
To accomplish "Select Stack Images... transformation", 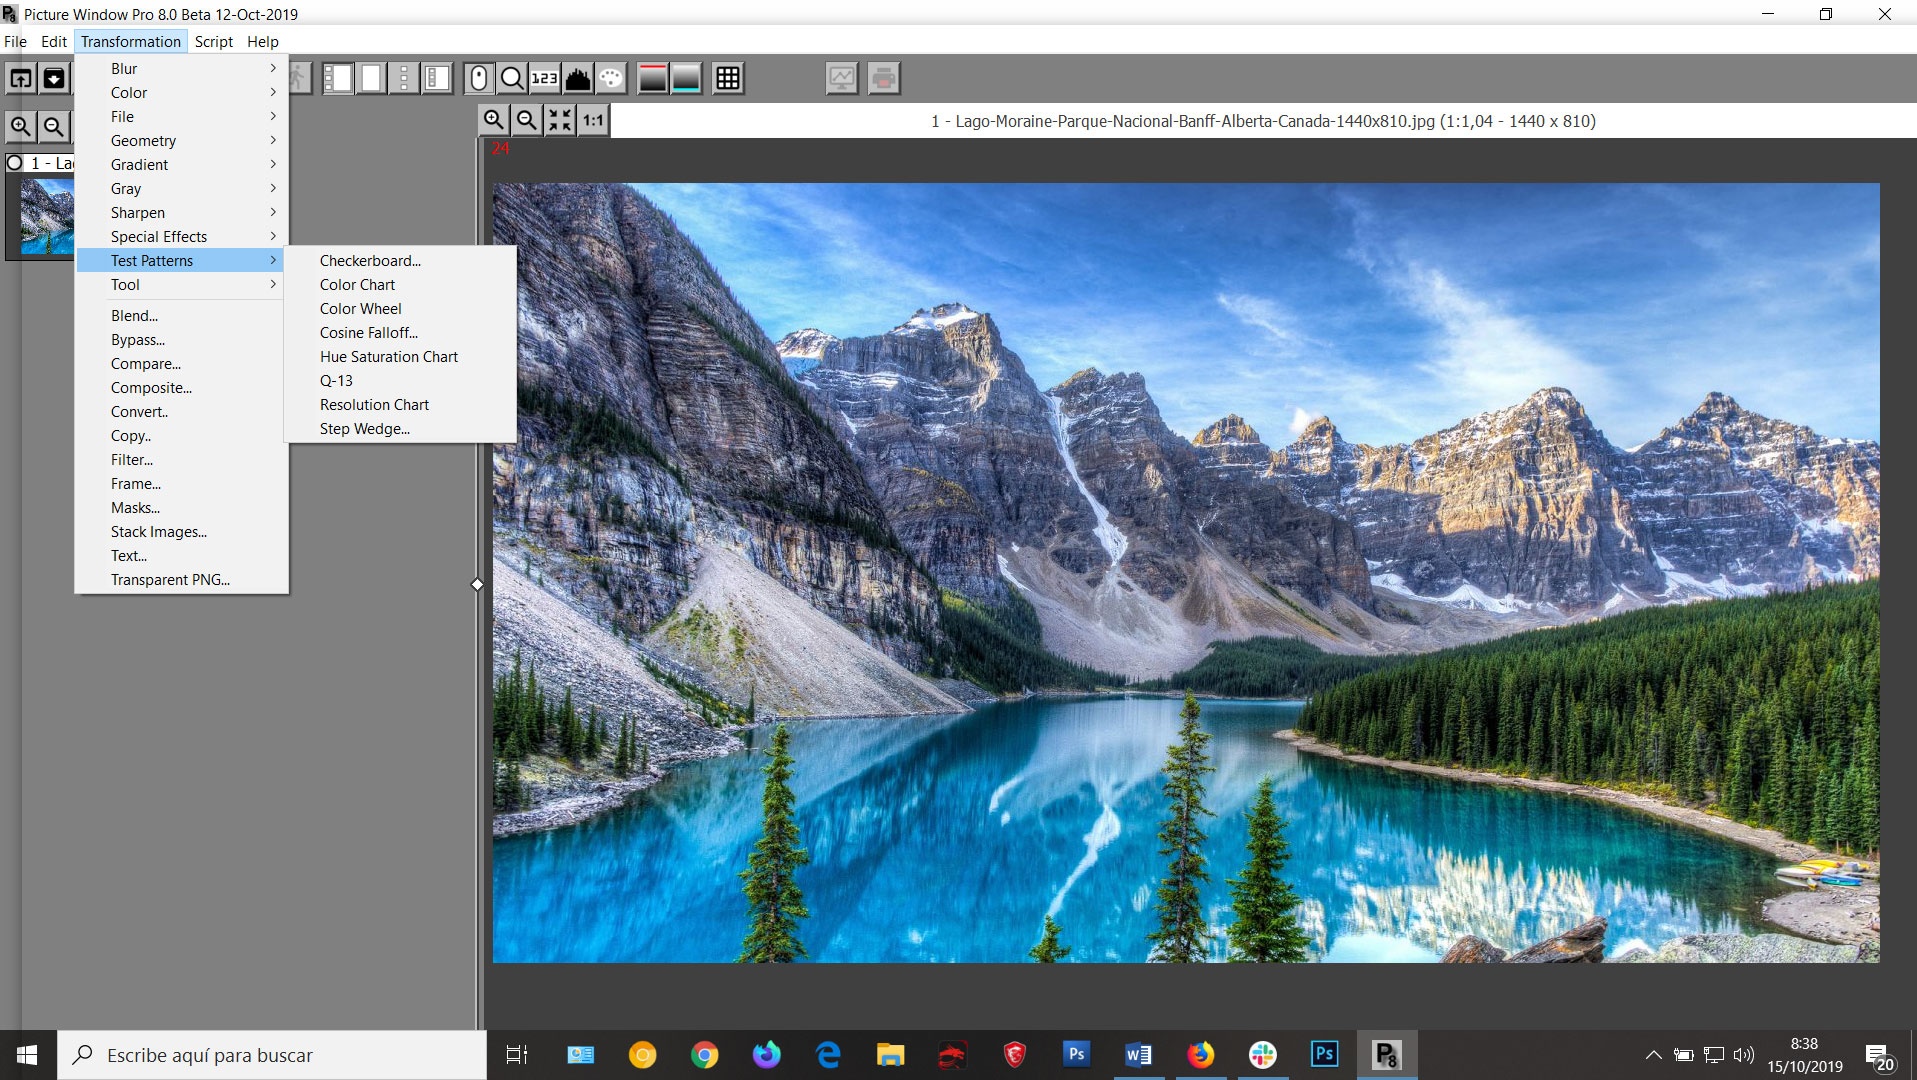I will tap(182, 531).
